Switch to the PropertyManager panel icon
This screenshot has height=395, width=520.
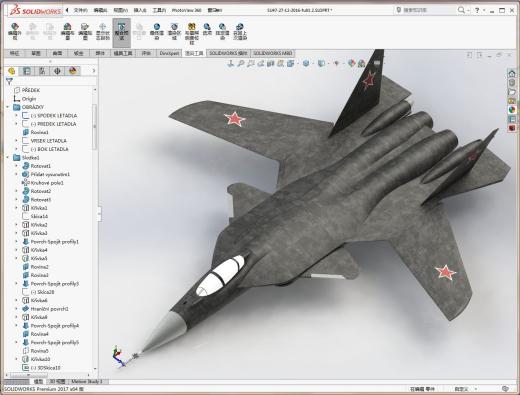point(27,71)
